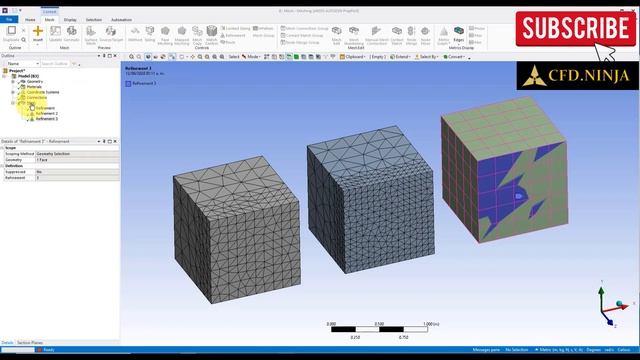Viewport: 640px width, 360px height.
Task: Open the Extend dropdown
Action: (400, 57)
